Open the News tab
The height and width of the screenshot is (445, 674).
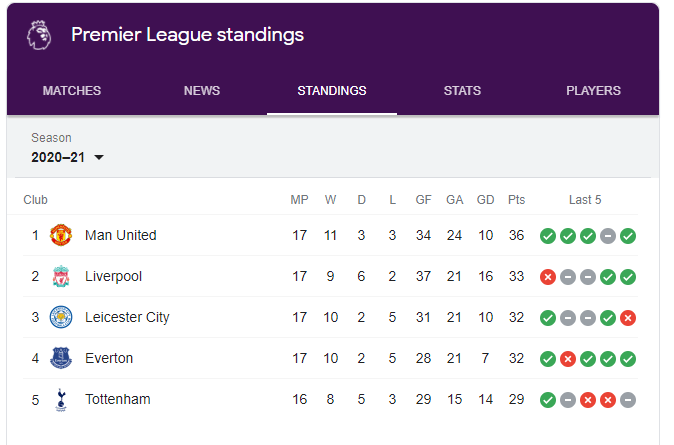point(202,91)
